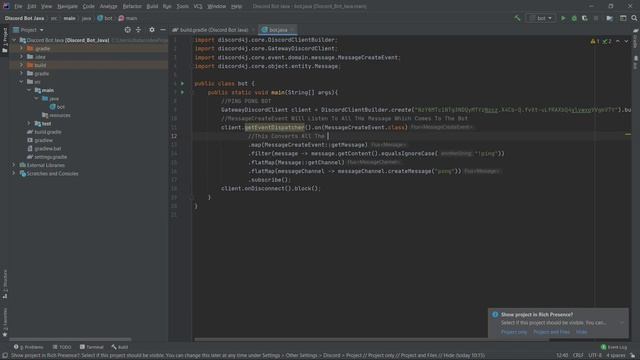This screenshot has width=640, height=360.
Task: Open the Problems tool window tab
Action: (29, 347)
